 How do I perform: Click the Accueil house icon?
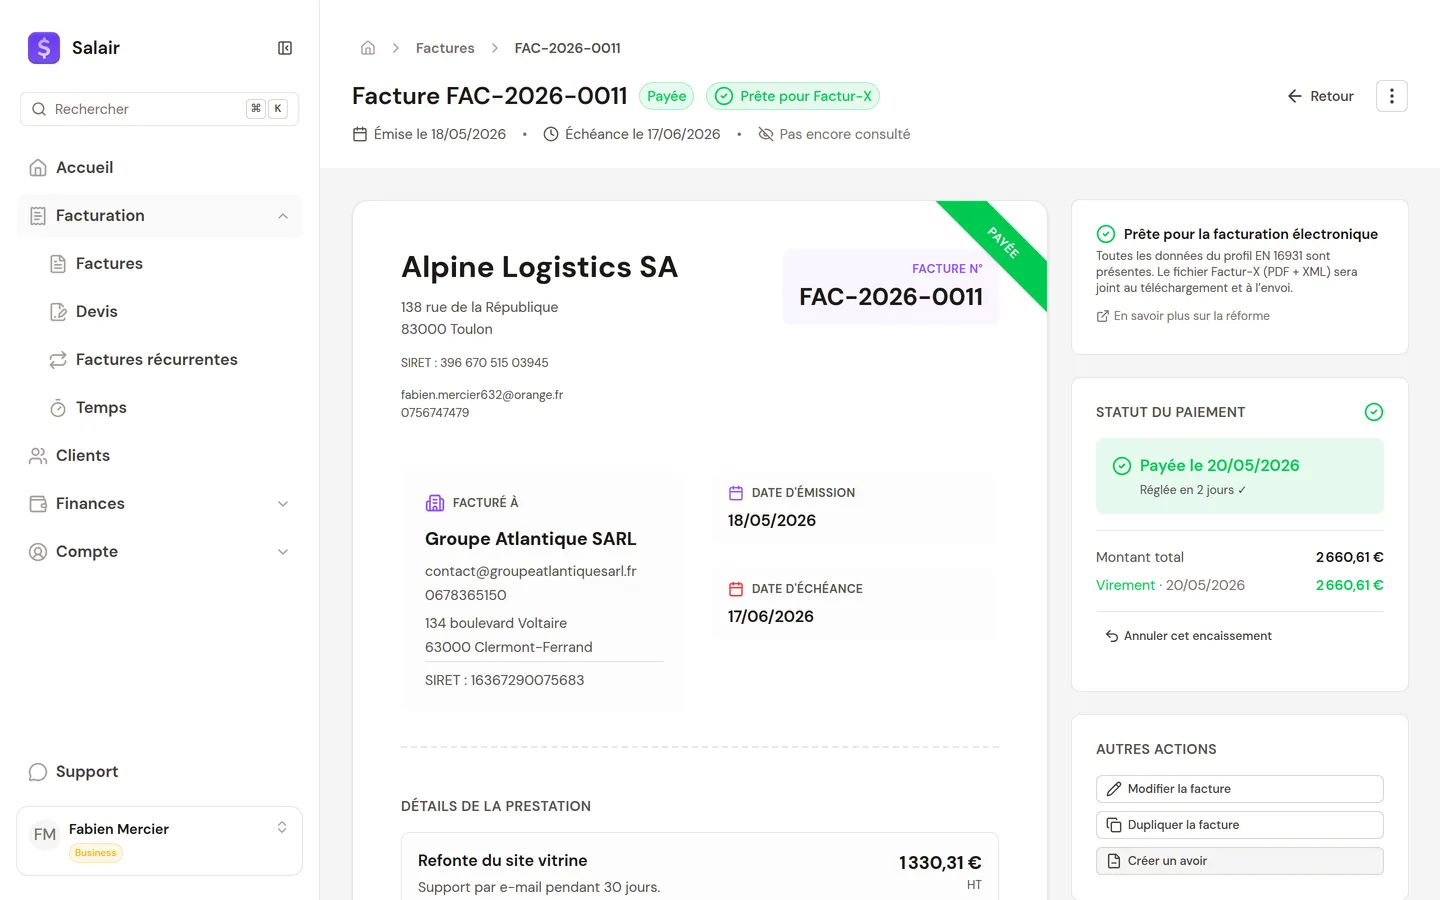coord(38,168)
